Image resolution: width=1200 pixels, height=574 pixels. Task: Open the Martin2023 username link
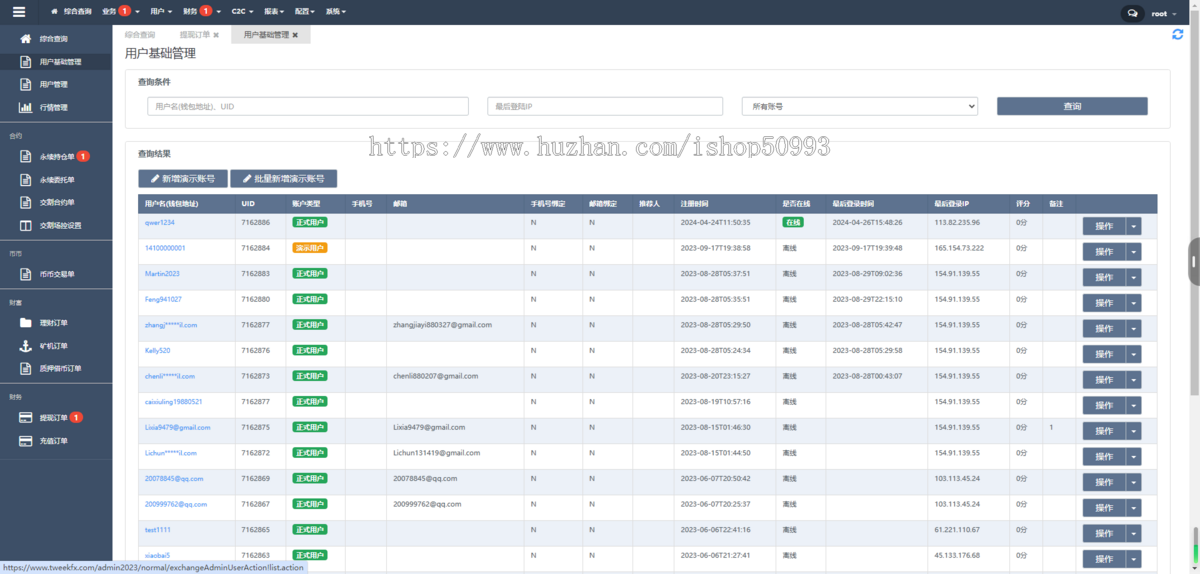point(162,273)
